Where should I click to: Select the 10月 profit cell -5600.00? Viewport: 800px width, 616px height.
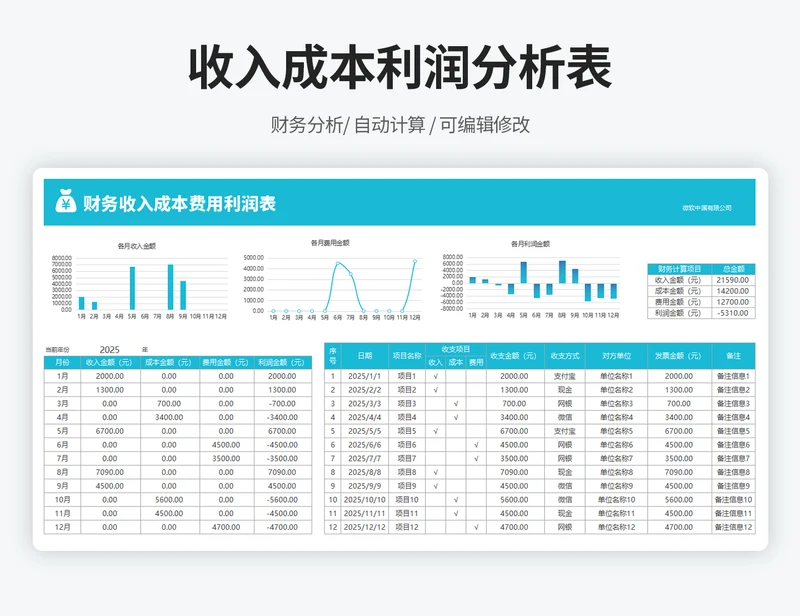(x=282, y=500)
